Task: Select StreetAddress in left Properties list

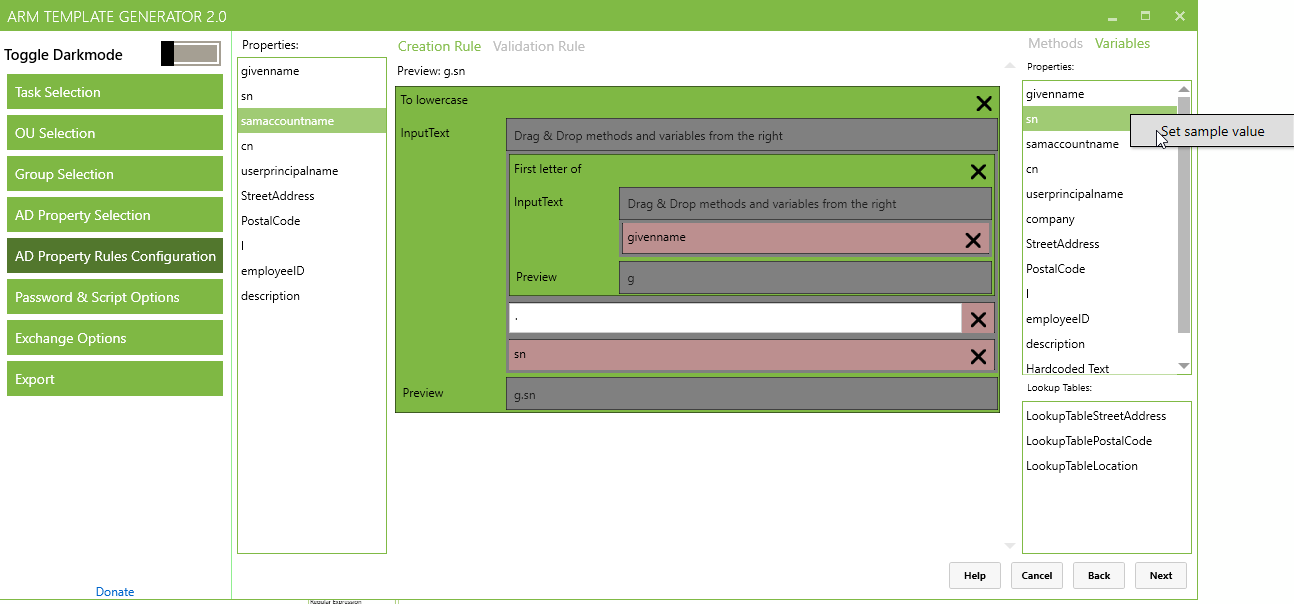Action: point(312,196)
